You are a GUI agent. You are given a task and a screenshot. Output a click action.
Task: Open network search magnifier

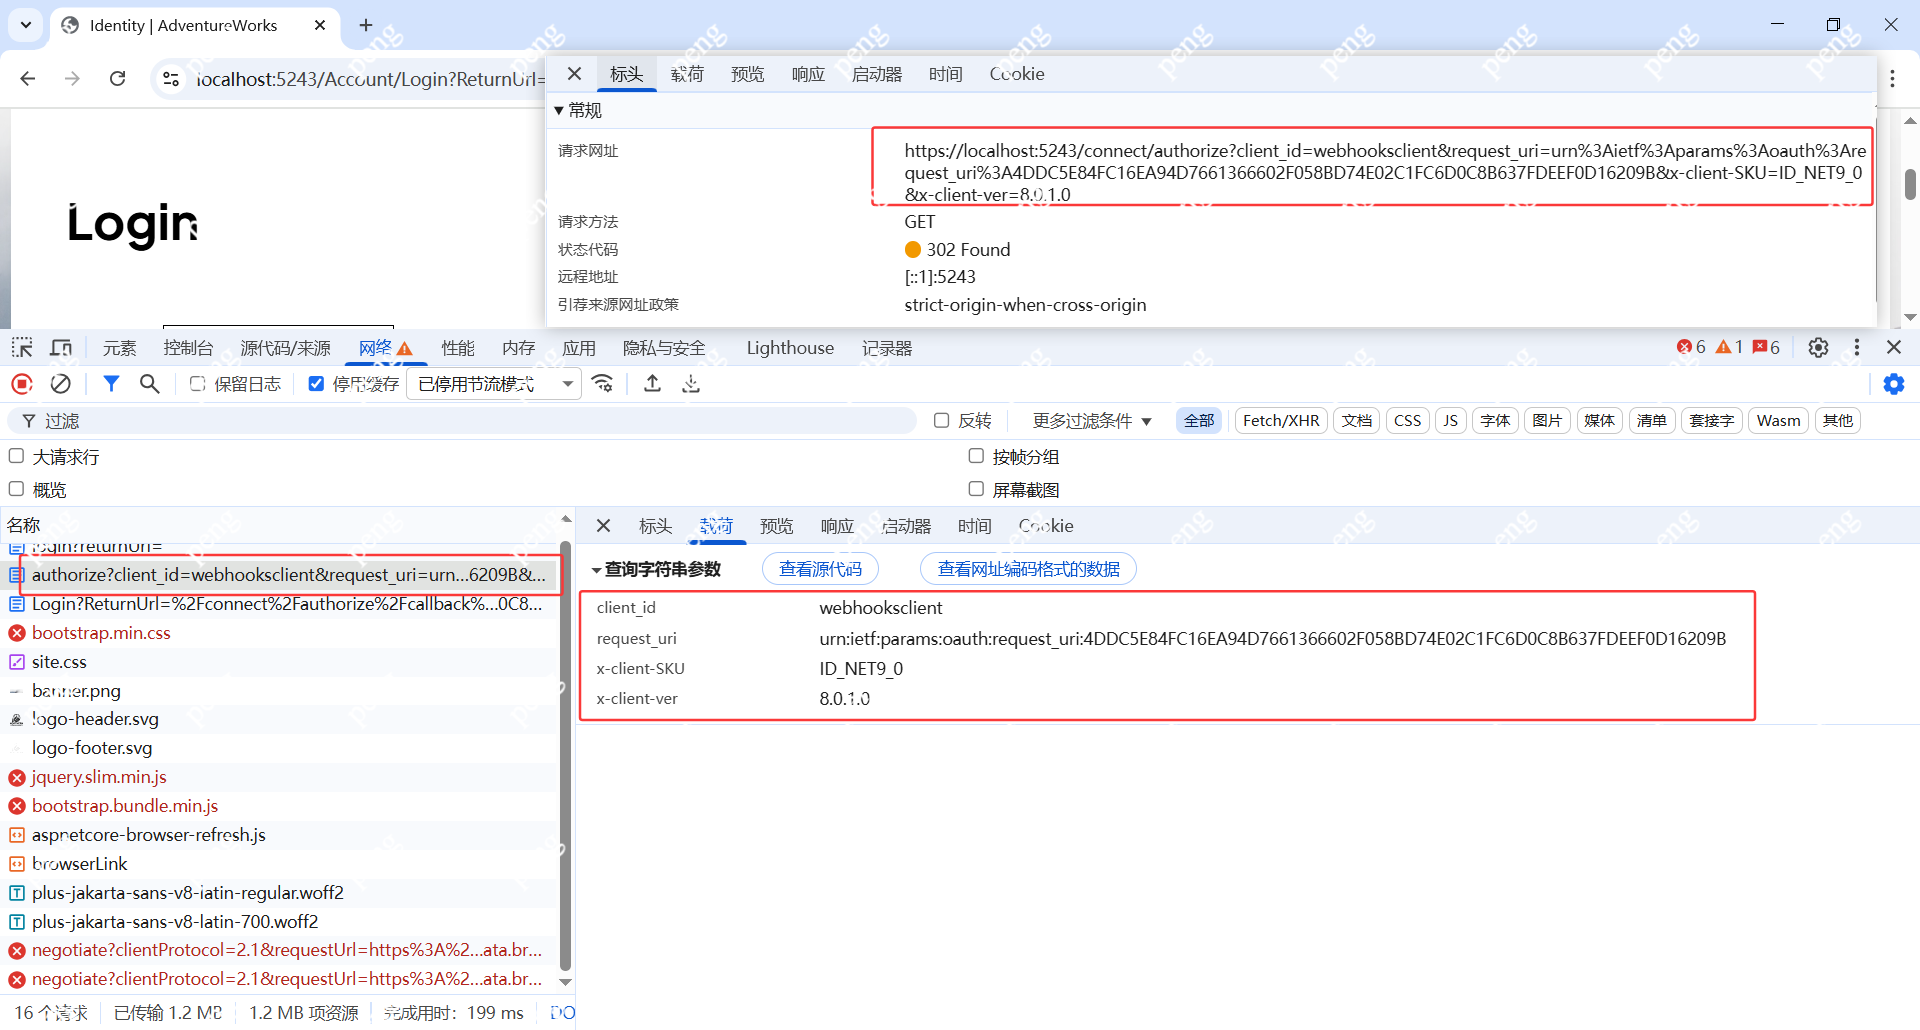coord(150,384)
